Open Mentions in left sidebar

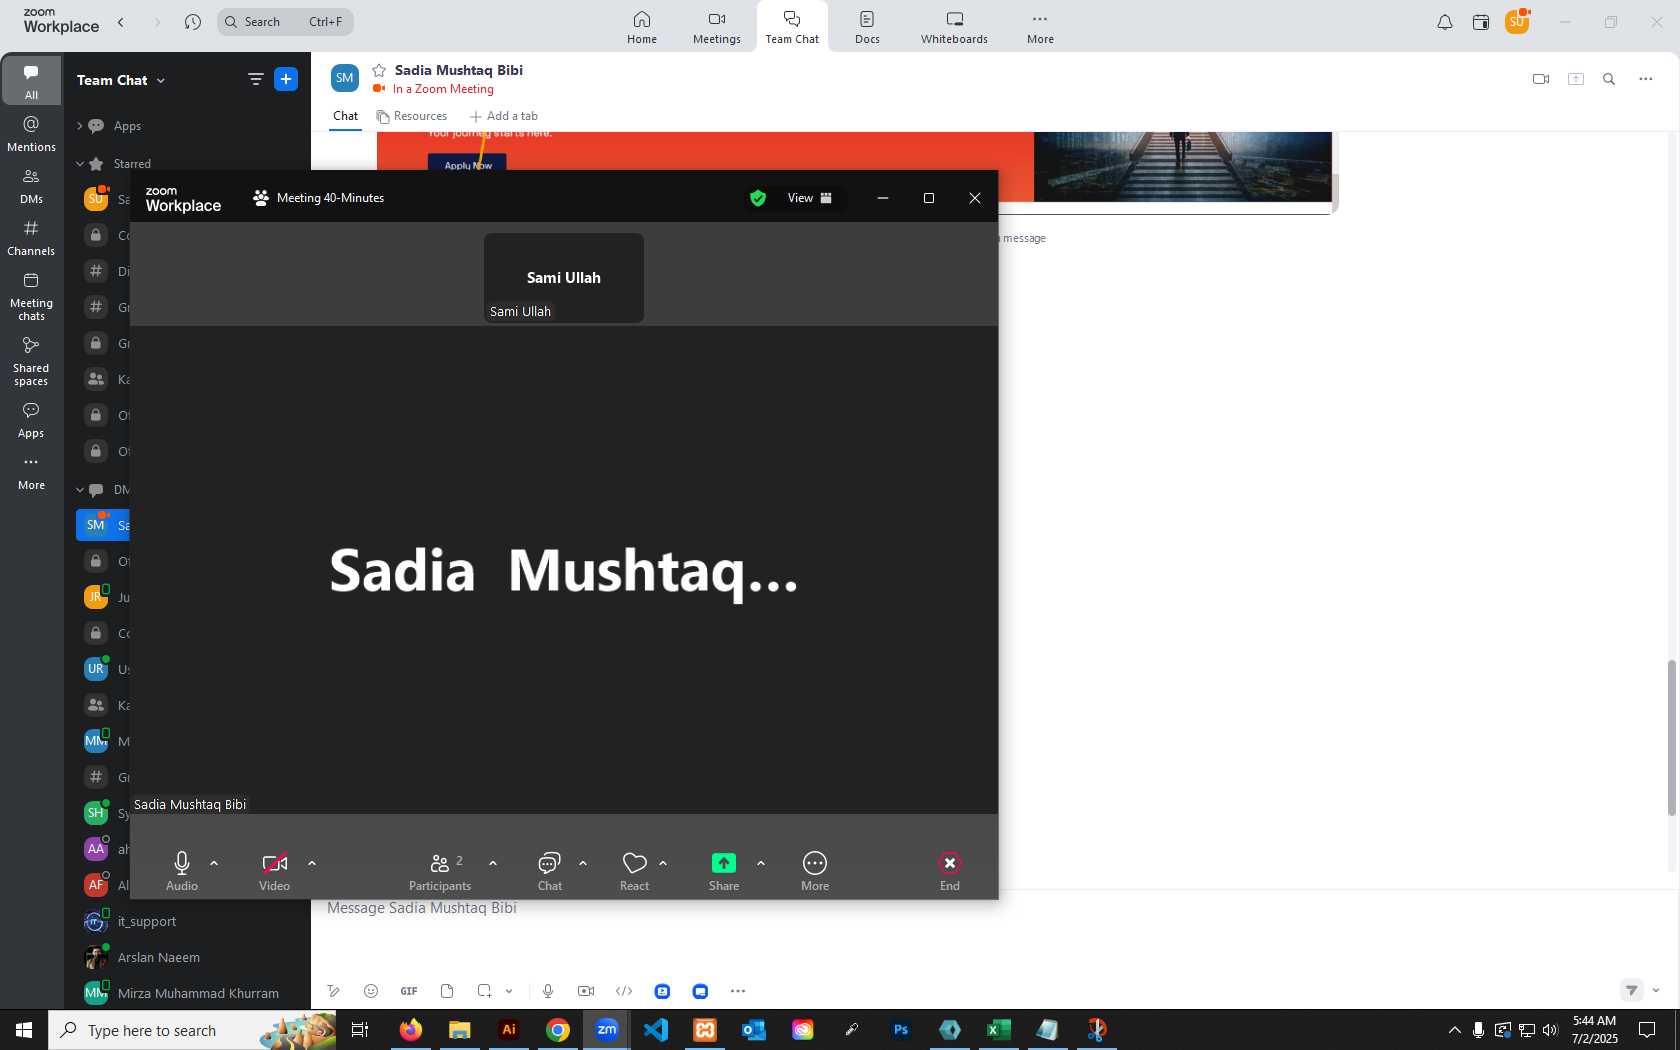tap(31, 133)
